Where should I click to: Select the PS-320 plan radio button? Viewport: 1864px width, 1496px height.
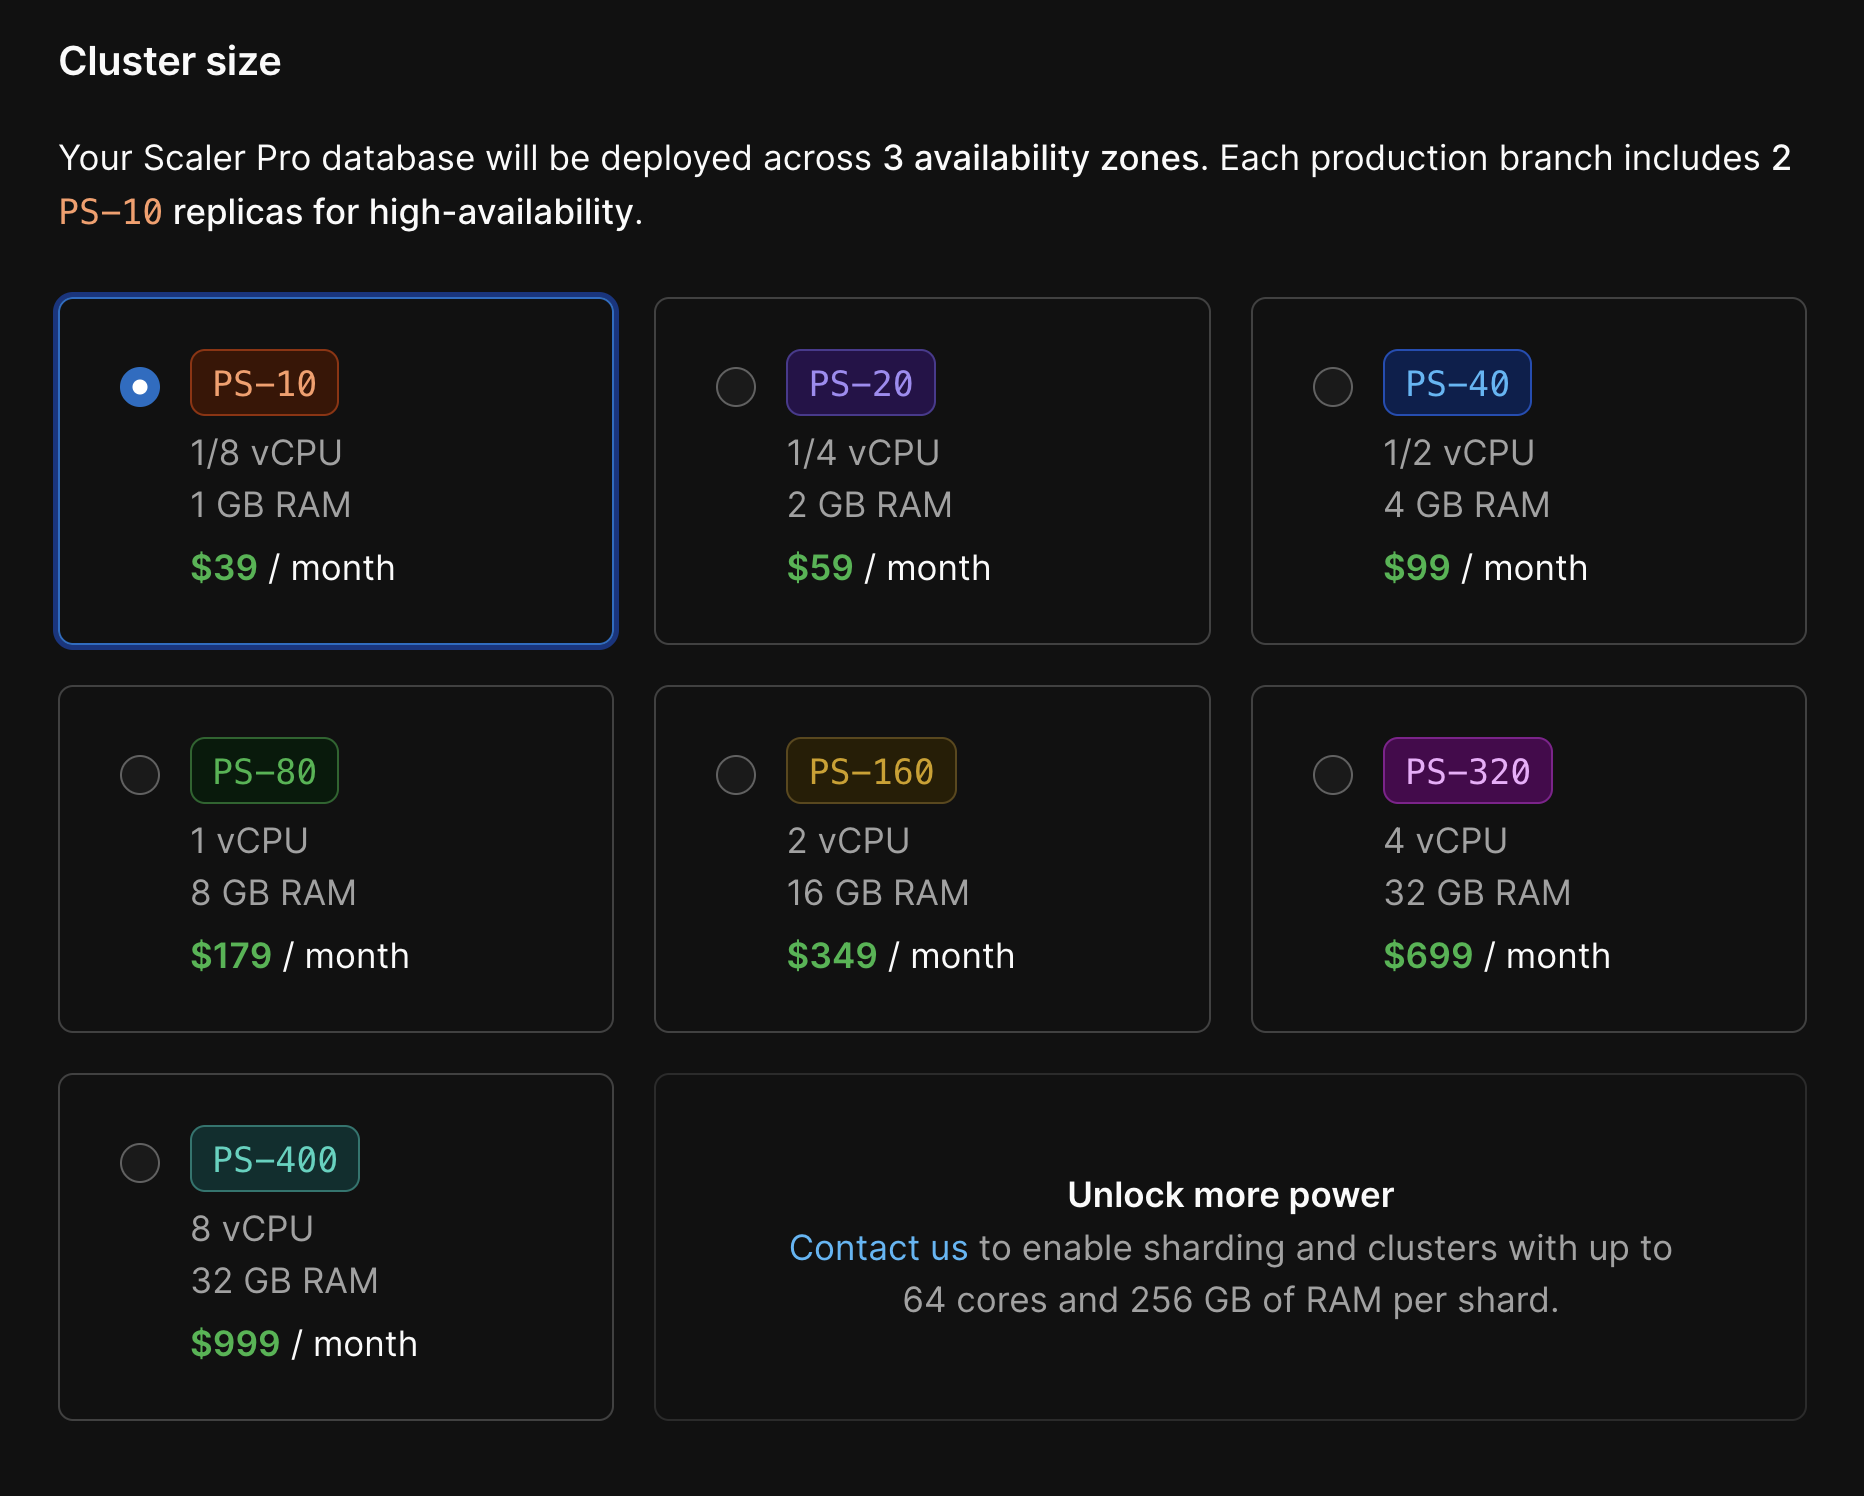pyautogui.click(x=1332, y=774)
